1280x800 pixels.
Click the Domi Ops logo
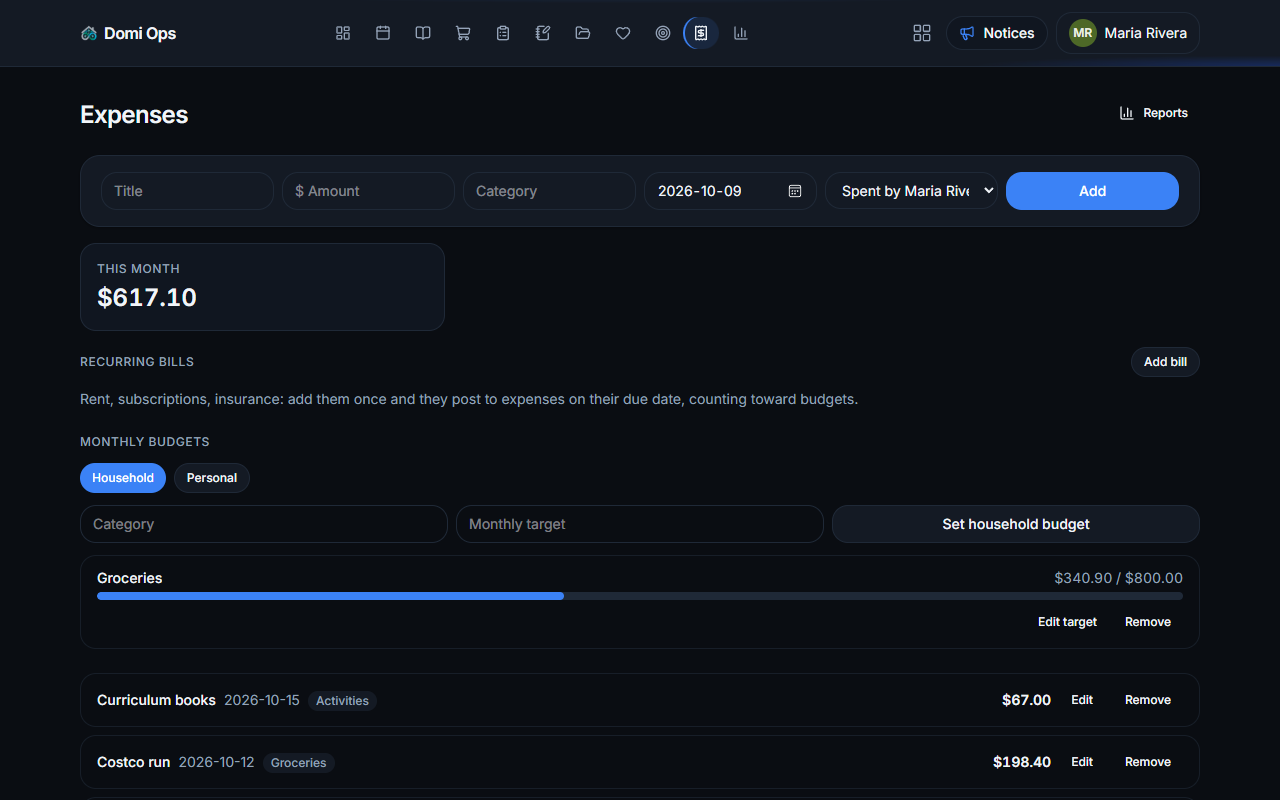pyautogui.click(x=128, y=33)
